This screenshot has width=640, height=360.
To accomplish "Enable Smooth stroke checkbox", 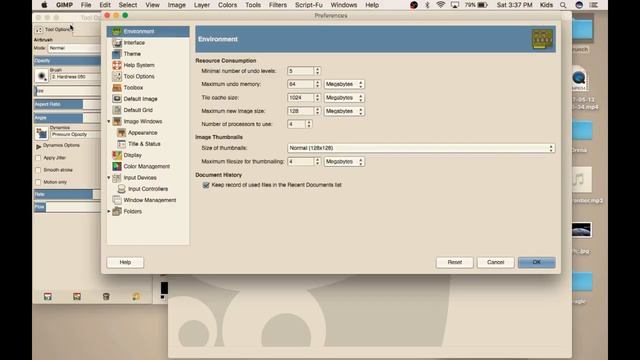I will (38, 170).
